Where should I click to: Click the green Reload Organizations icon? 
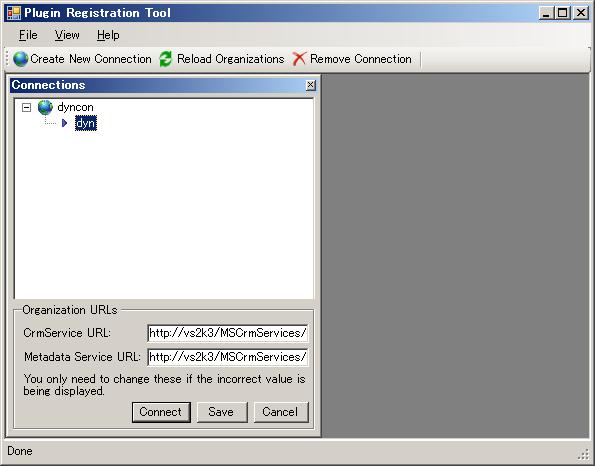pos(165,59)
